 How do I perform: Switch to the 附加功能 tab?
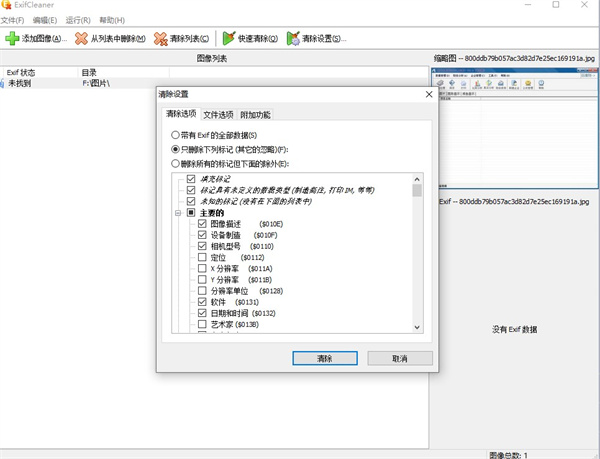coord(255,115)
